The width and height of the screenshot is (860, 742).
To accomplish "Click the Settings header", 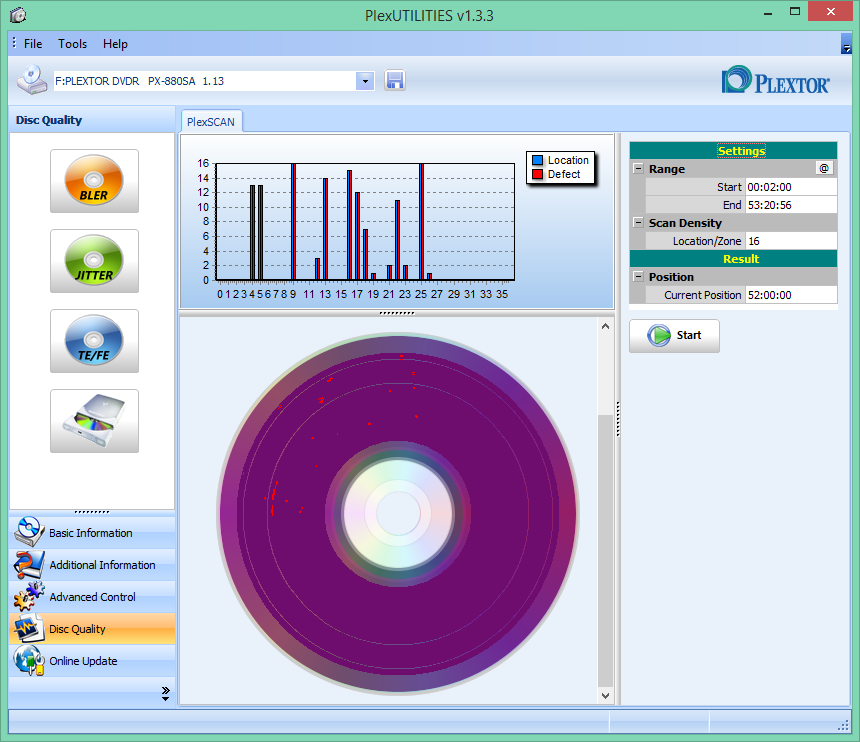I will pos(733,151).
